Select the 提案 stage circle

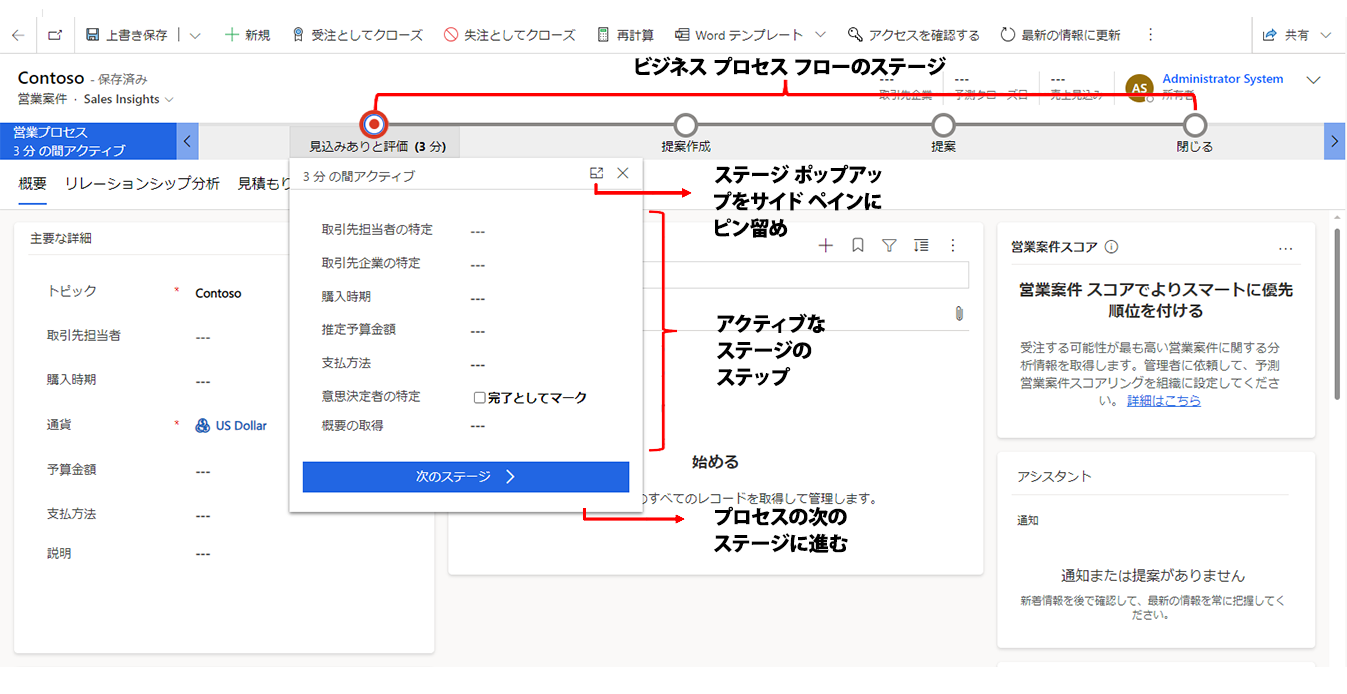[943, 125]
